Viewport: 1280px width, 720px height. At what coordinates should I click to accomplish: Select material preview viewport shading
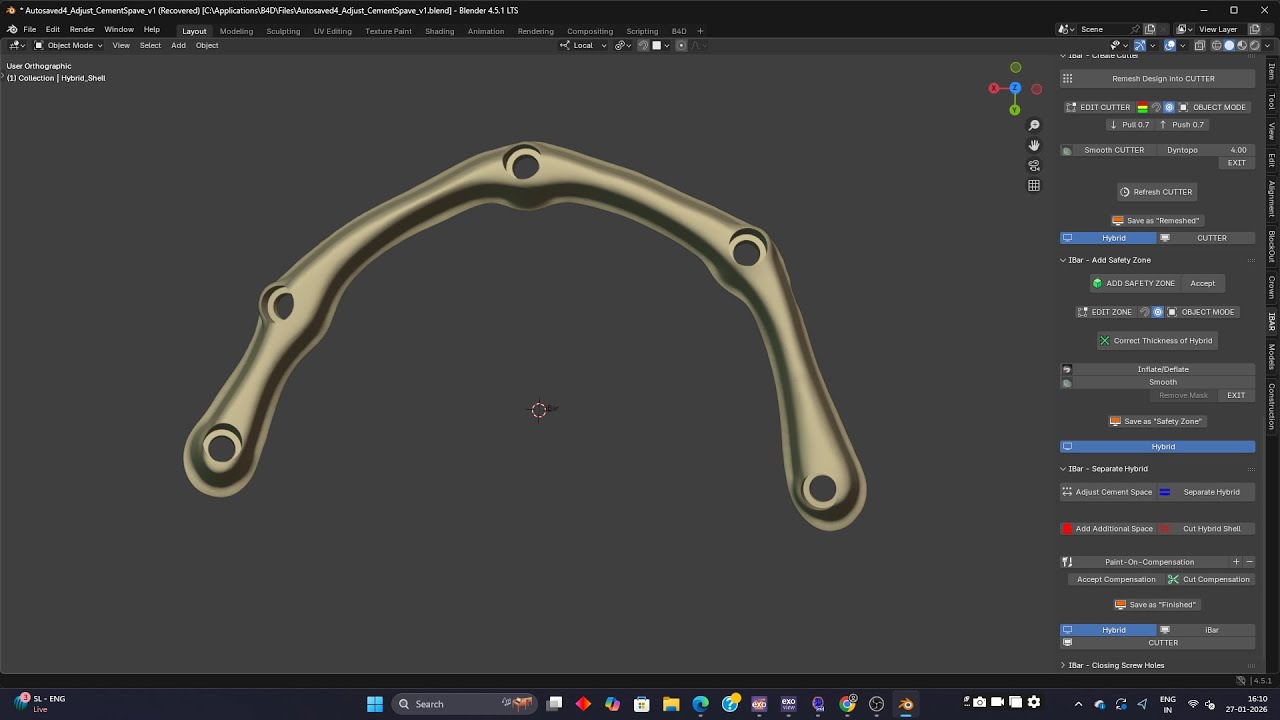click(x=1242, y=45)
